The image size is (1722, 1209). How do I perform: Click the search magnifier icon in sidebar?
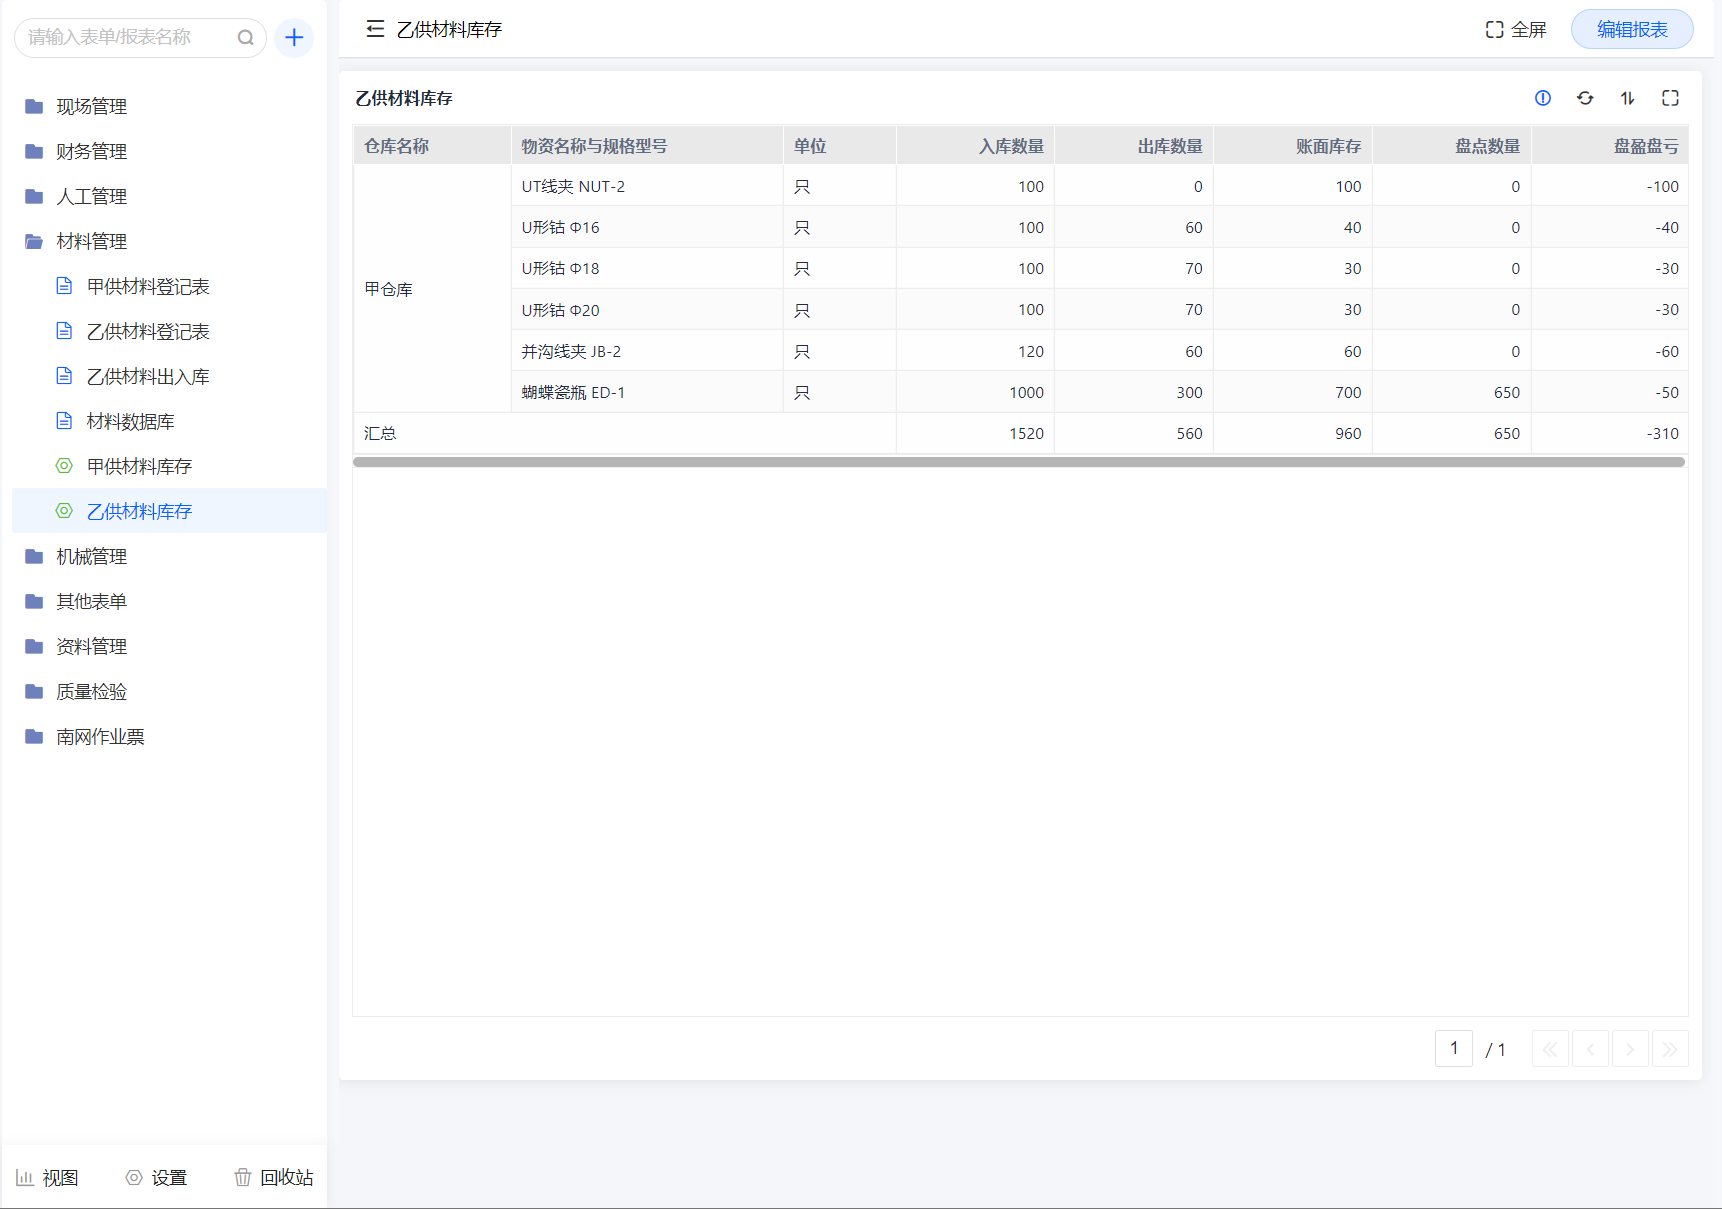(245, 38)
